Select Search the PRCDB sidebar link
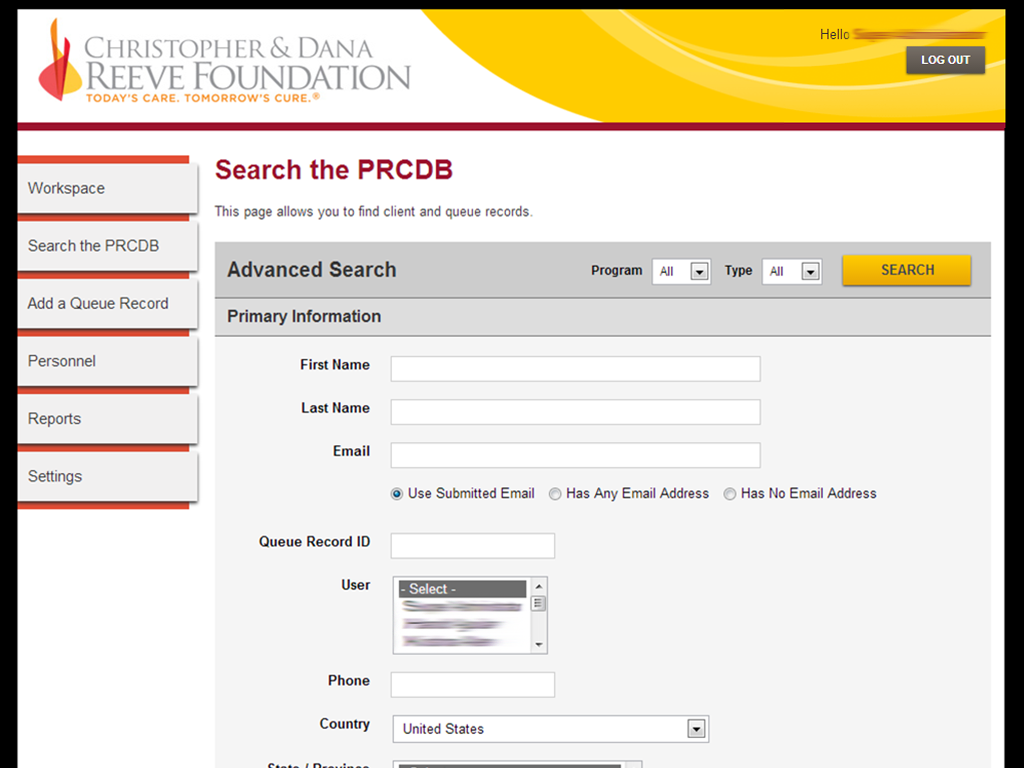The width and height of the screenshot is (1024, 768). tap(93, 245)
